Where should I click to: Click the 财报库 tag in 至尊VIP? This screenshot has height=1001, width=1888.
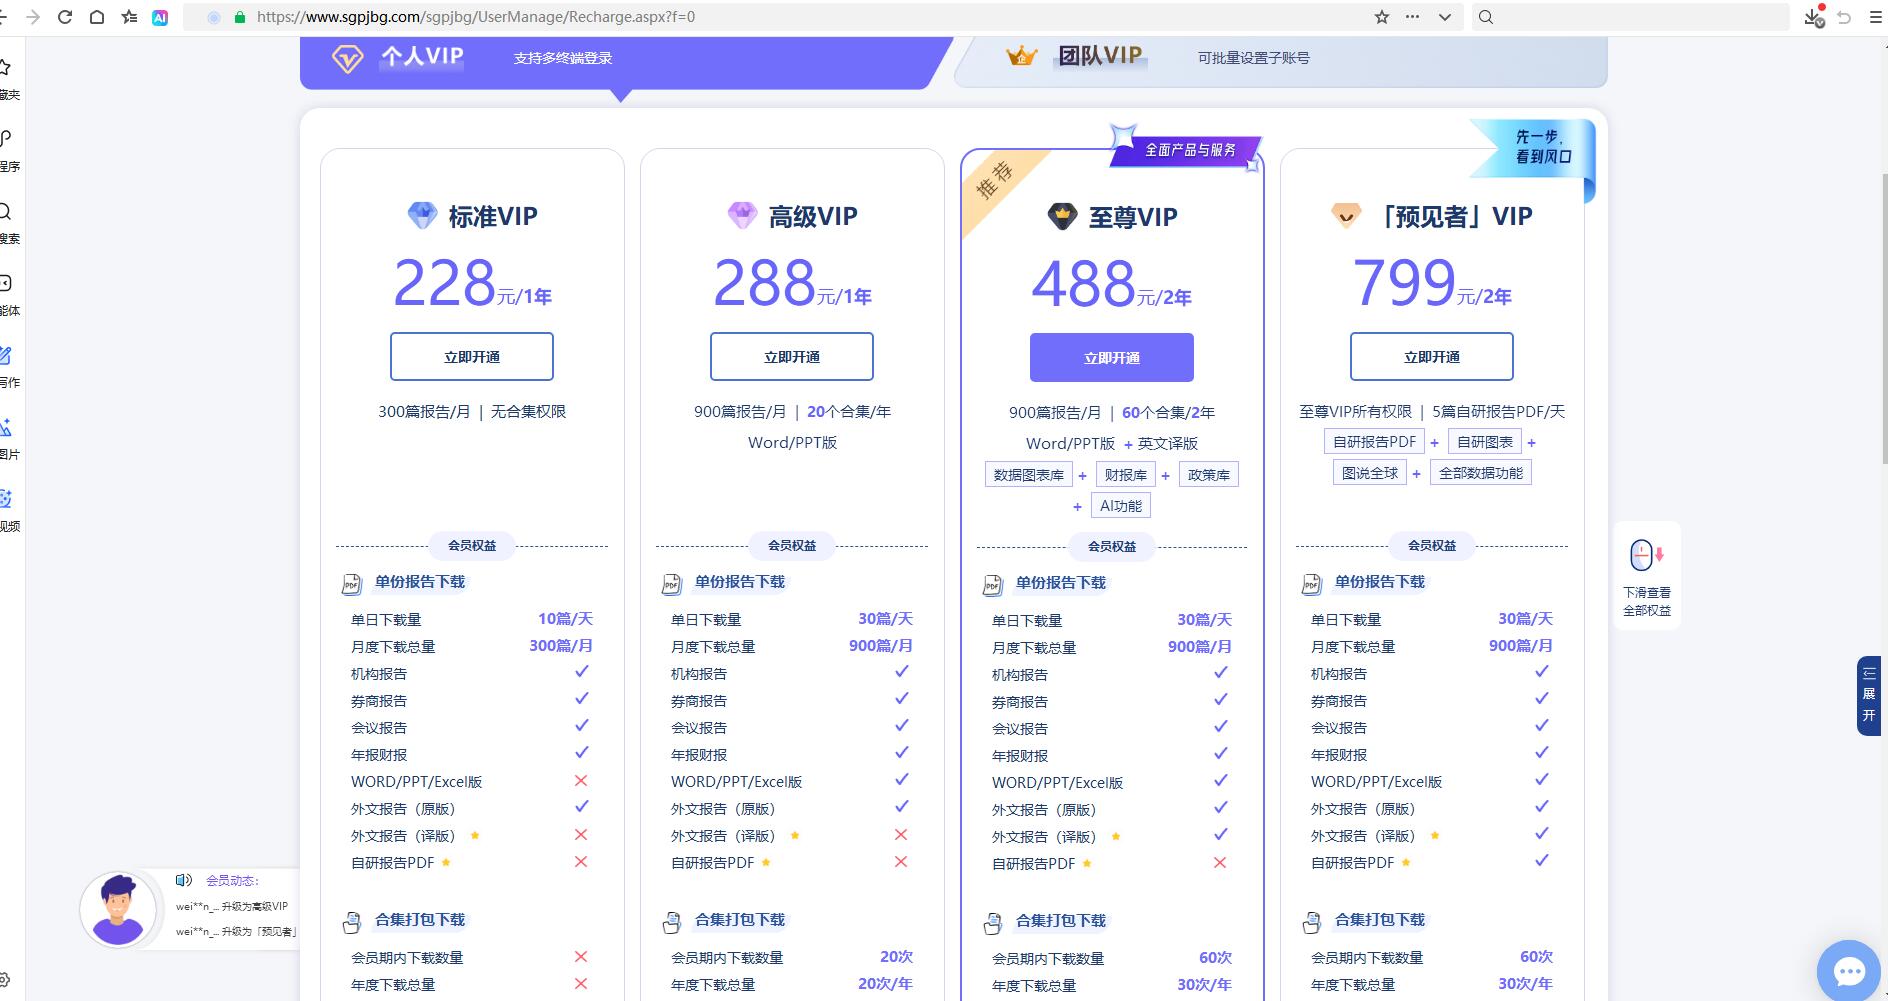click(x=1126, y=475)
